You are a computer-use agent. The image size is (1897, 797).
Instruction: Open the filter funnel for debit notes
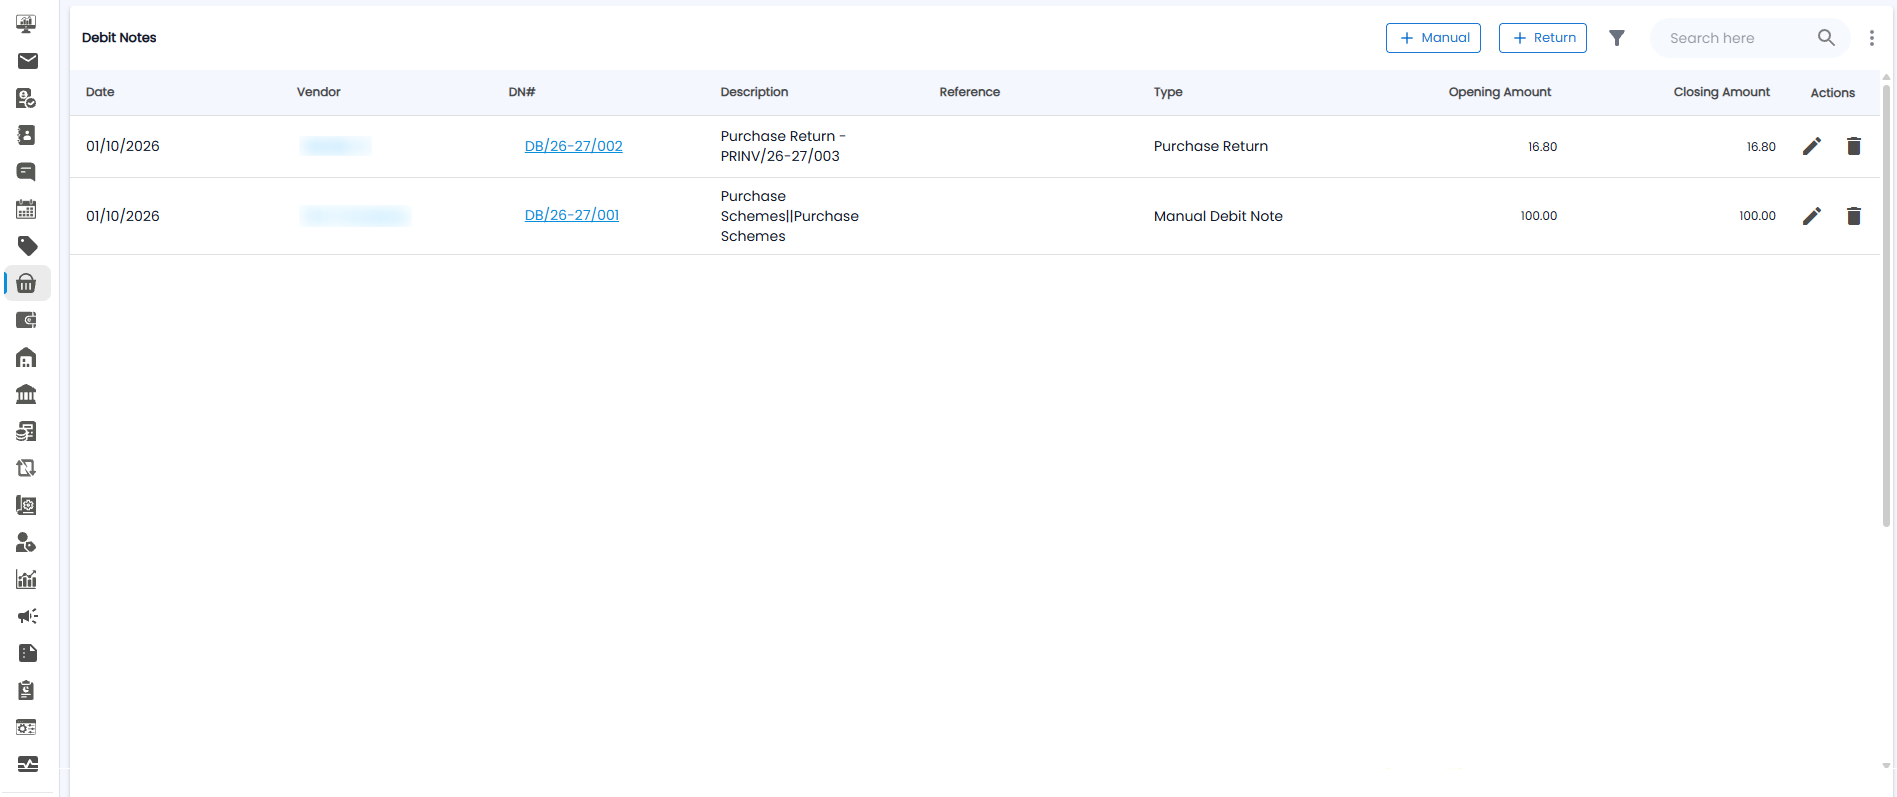(x=1617, y=38)
